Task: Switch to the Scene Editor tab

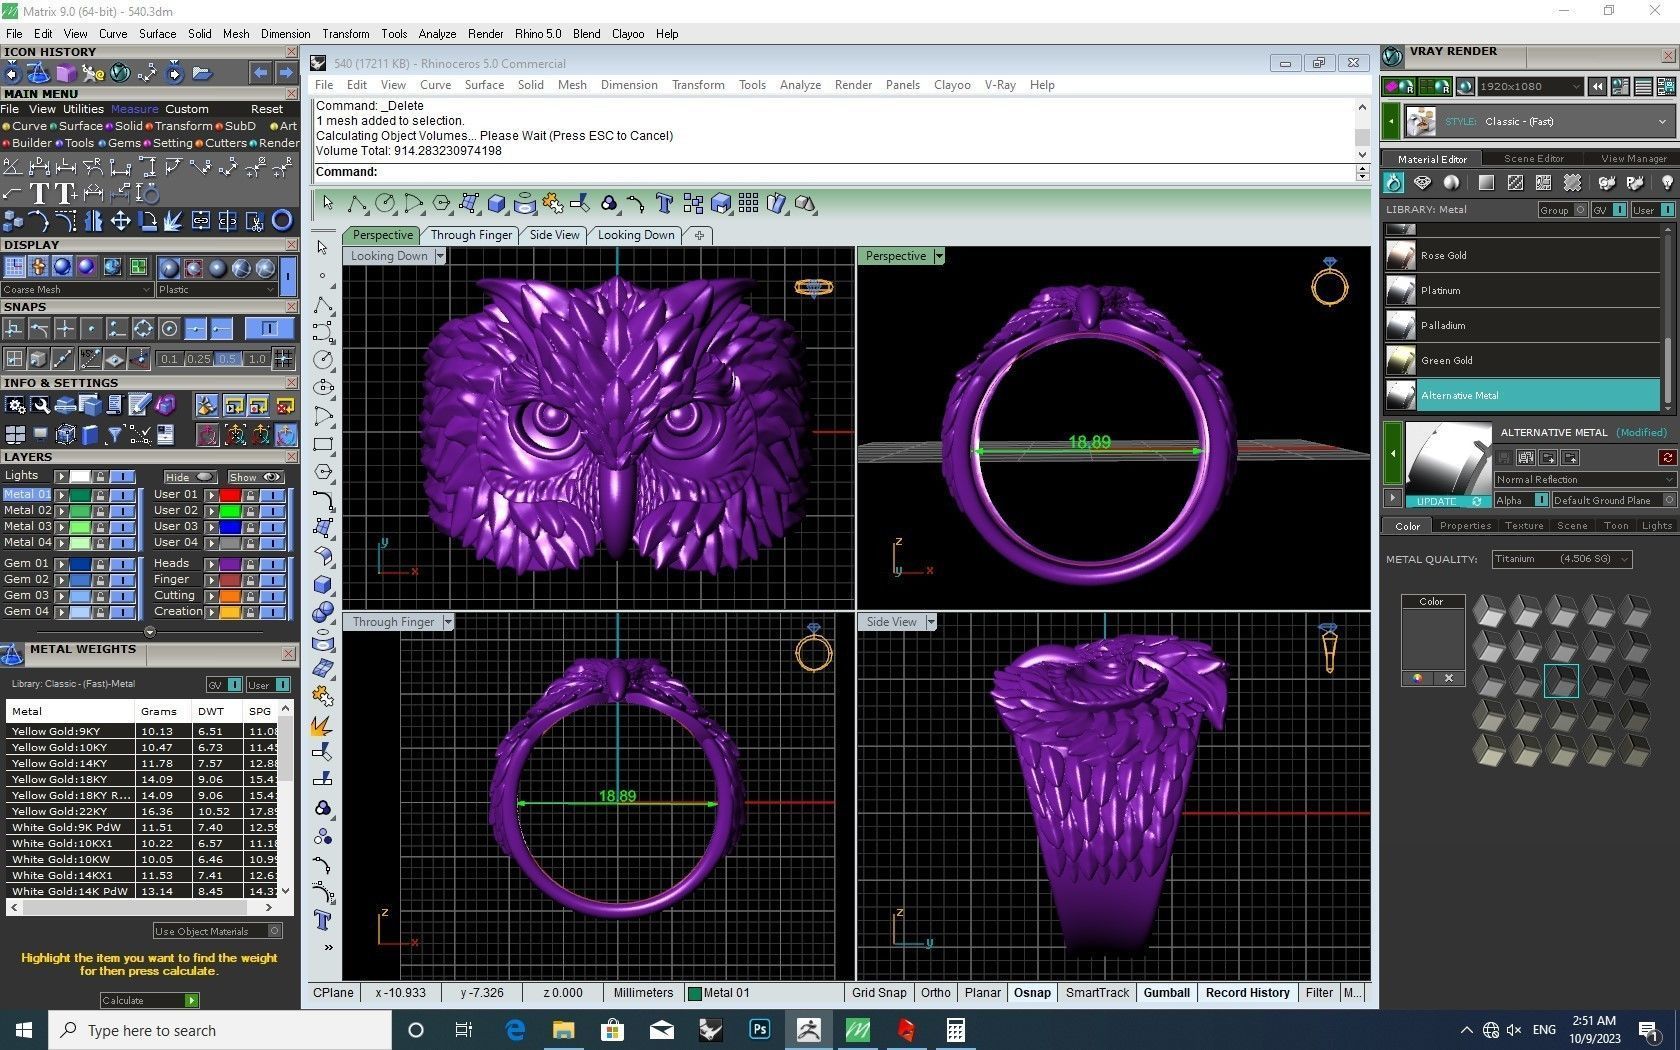Action: pos(1533,158)
